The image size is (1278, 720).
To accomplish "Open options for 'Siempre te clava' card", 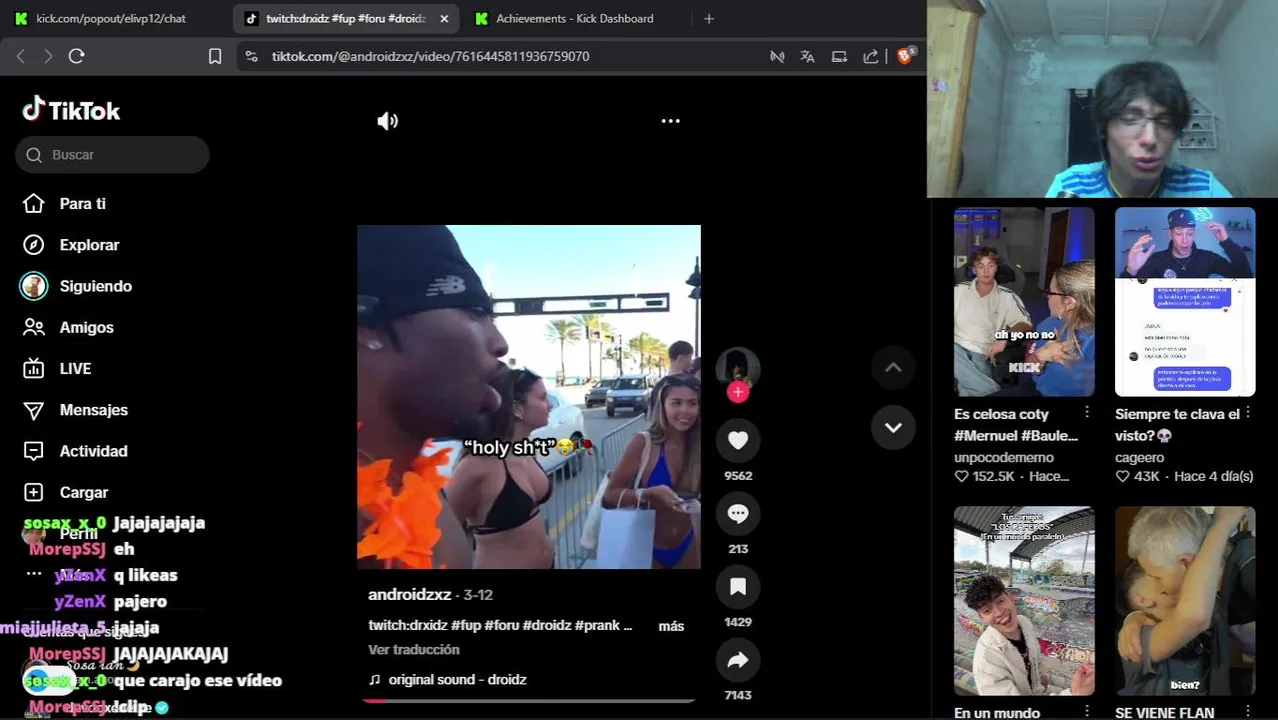I will click(1248, 412).
